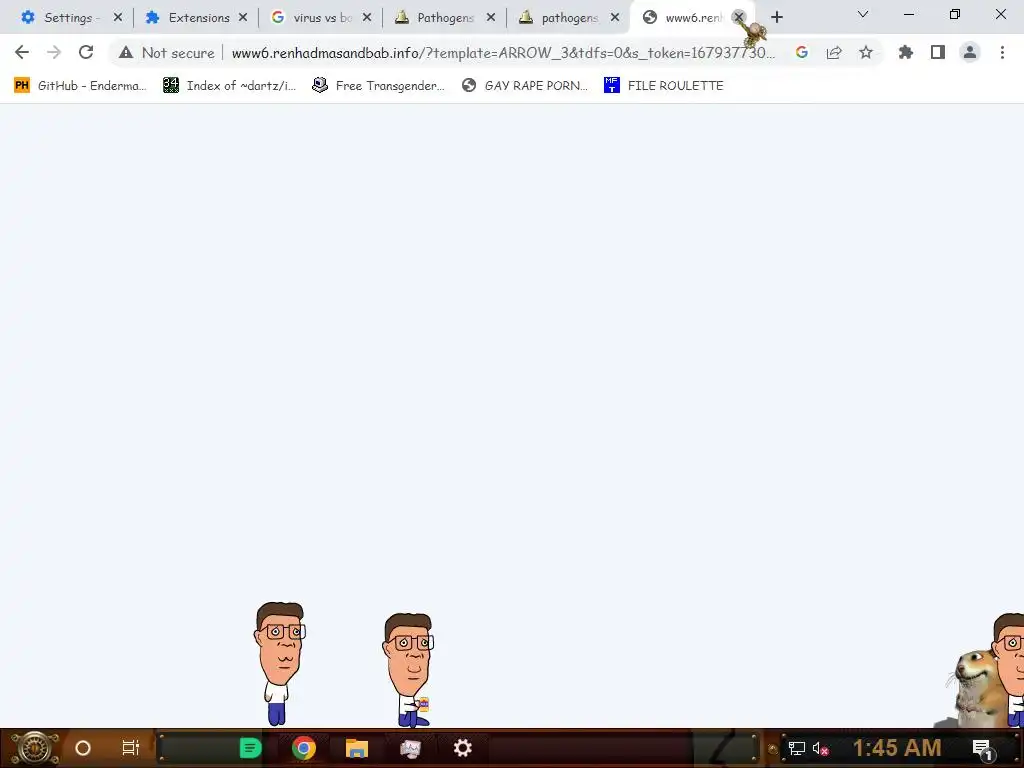Click the kneeling Hank Hill character holding a can
Image resolution: width=1024 pixels, height=768 pixels.
pos(408,670)
